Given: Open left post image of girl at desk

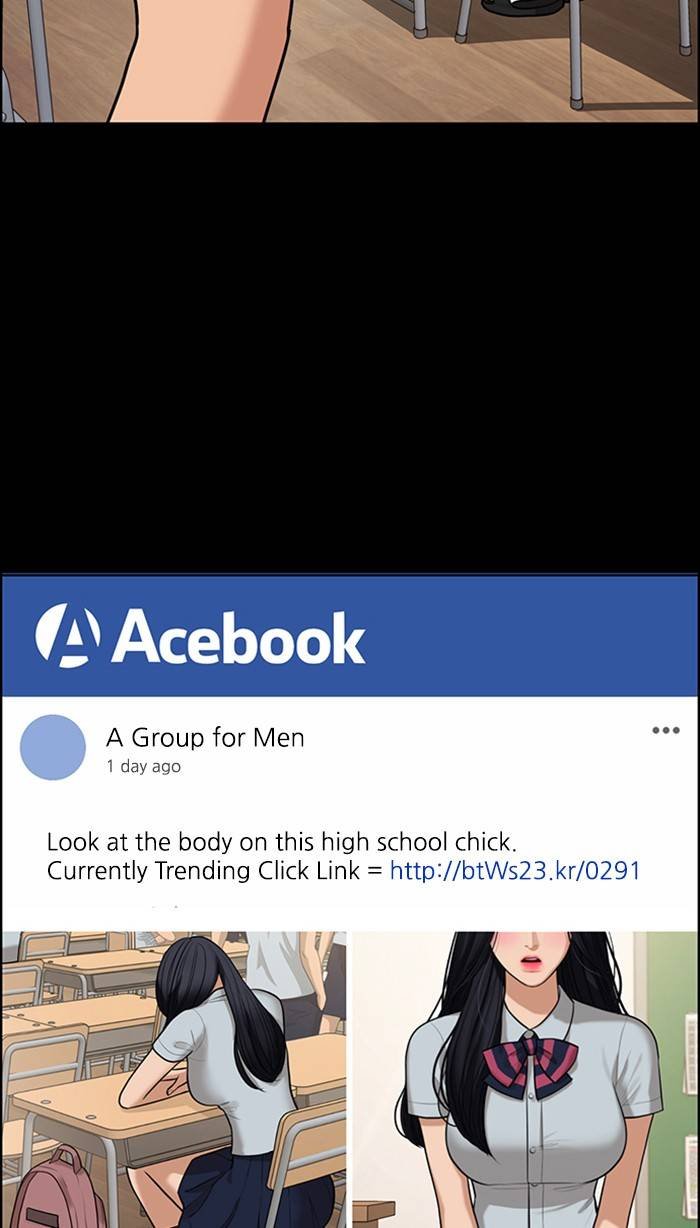Looking at the screenshot, I should coord(174,1080).
